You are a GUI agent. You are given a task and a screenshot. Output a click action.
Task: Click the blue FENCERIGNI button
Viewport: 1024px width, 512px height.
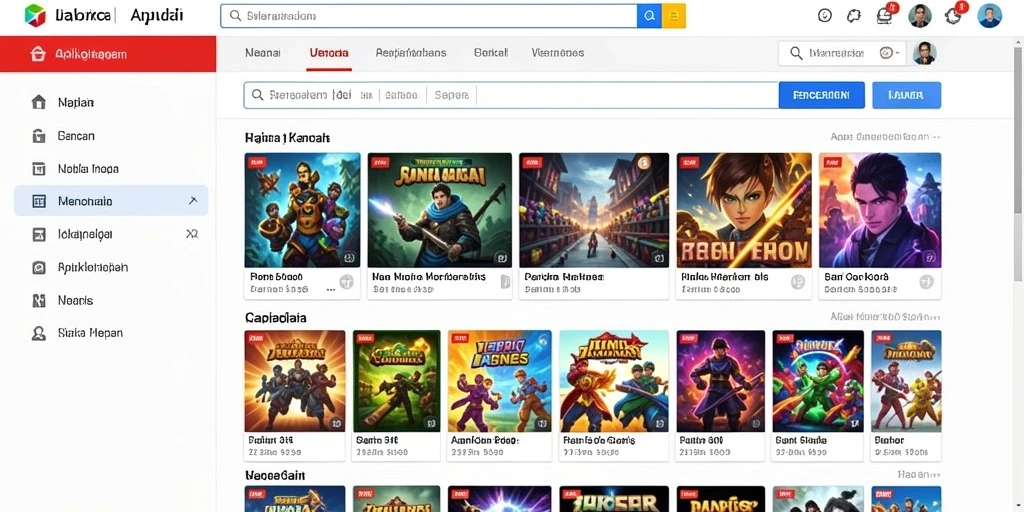[x=822, y=95]
